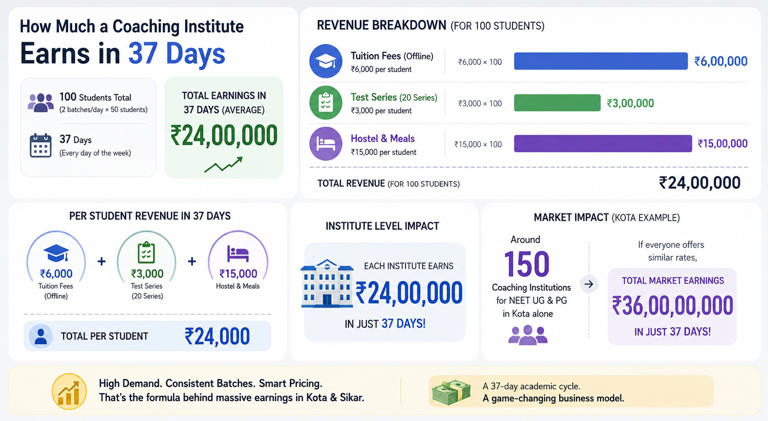Click the clipboard icon above ₹3,000
This screenshot has width=768, height=421.
coord(146,253)
